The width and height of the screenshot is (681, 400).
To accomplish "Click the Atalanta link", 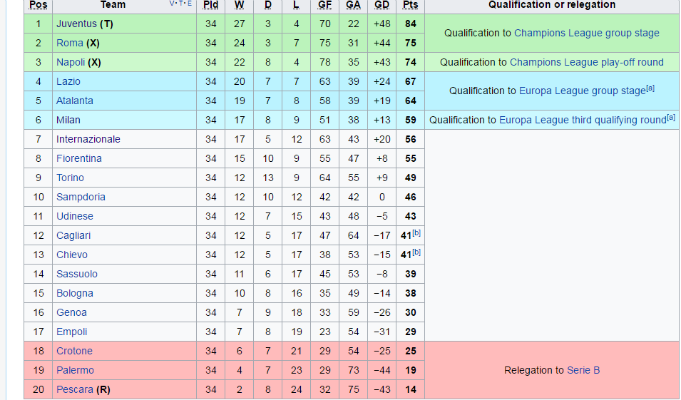I will [75, 101].
